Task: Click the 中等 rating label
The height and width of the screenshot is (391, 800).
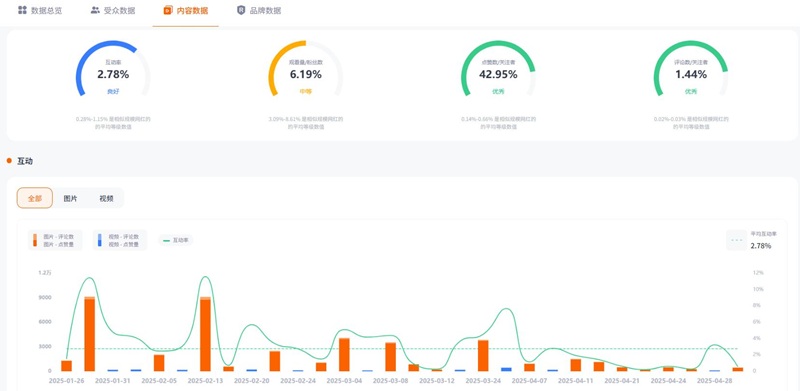Action: pyautogui.click(x=306, y=91)
